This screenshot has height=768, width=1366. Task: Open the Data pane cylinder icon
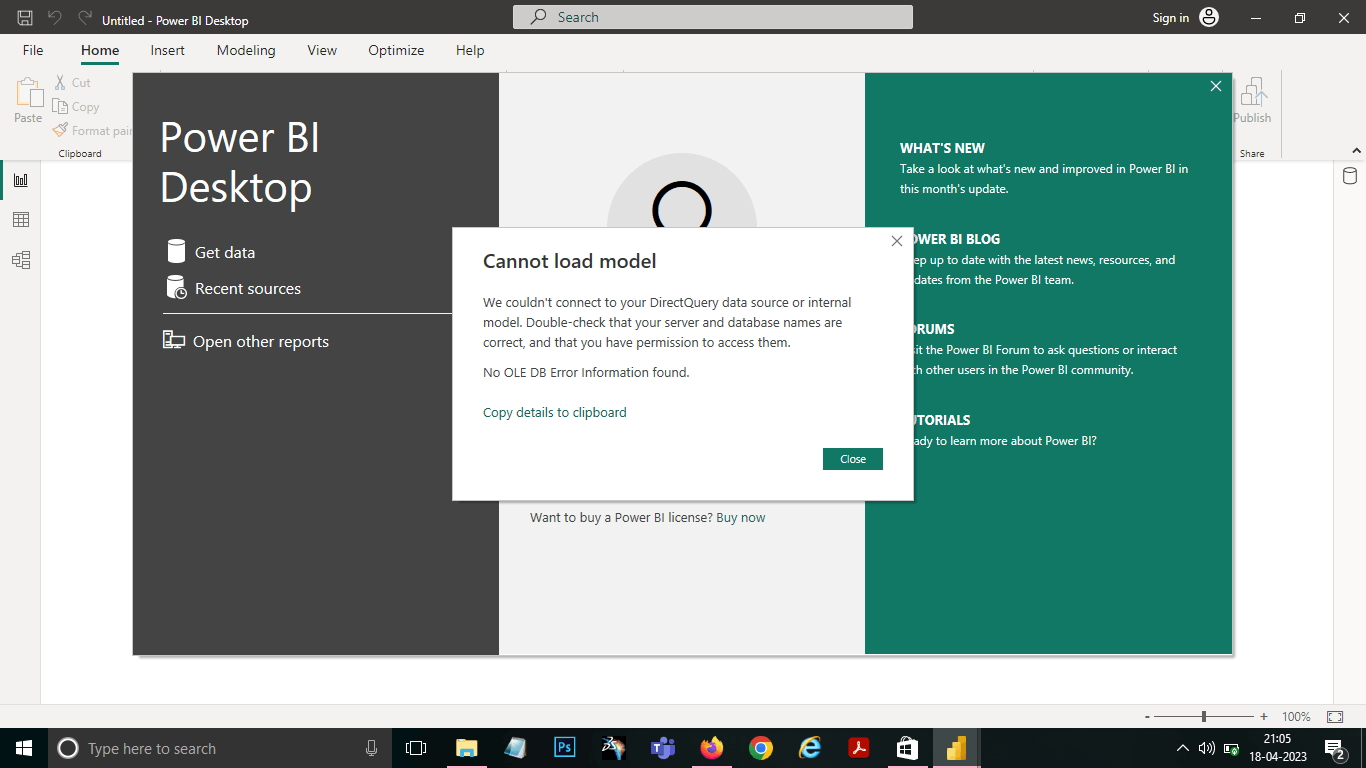[1350, 177]
